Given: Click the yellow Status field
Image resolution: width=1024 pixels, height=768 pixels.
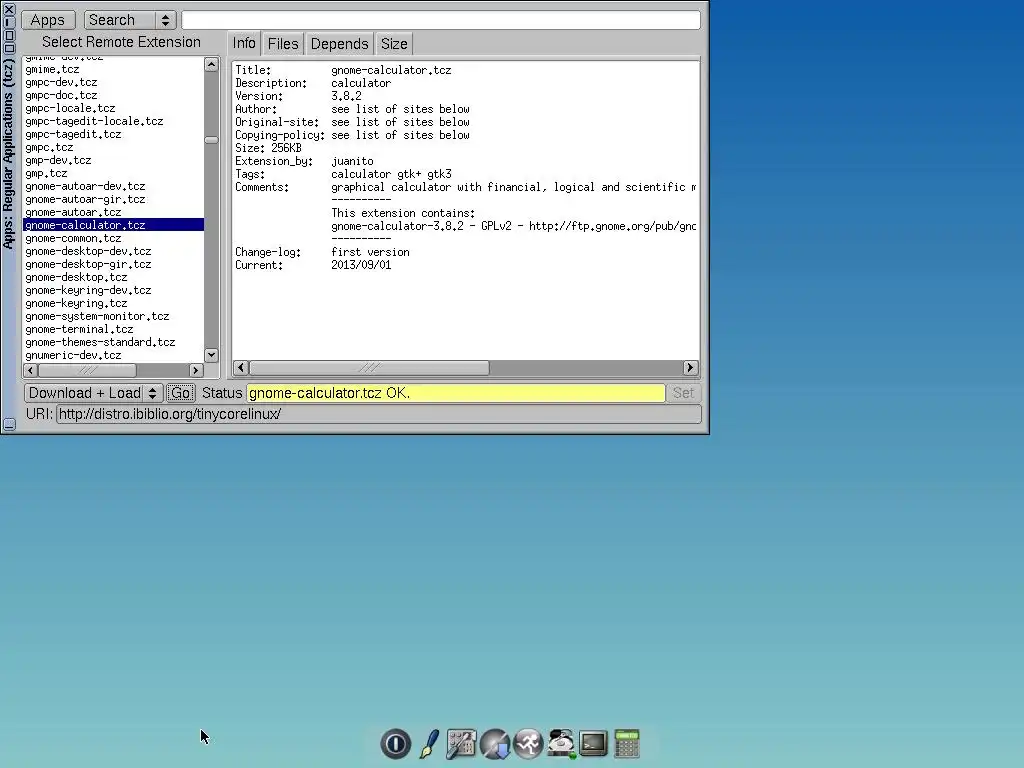Looking at the screenshot, I should click(x=456, y=393).
